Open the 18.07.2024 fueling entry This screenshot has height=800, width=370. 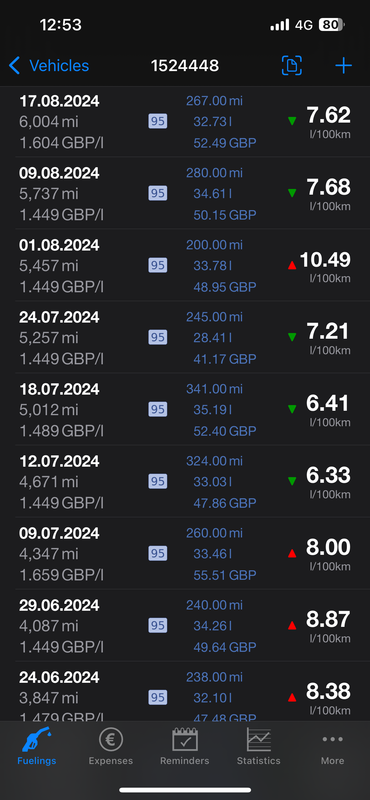click(185, 409)
